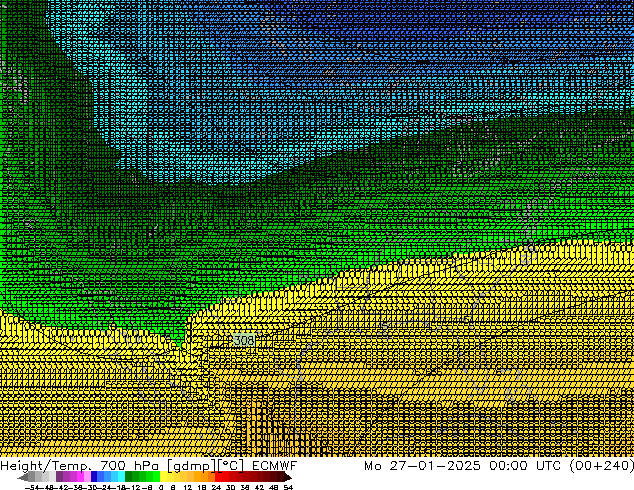Click the [gdmp] unit label
The image size is (634, 490).
pos(192,466)
